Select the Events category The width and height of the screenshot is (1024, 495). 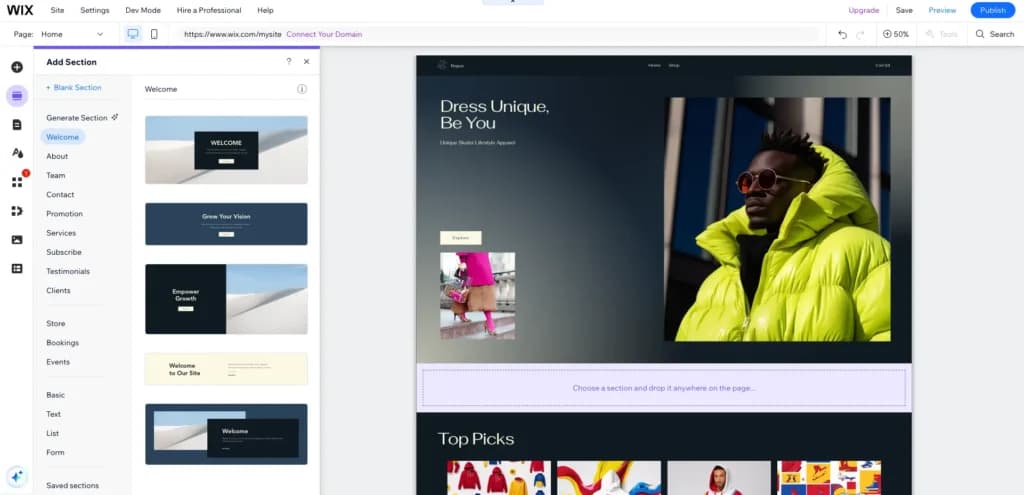click(x=57, y=362)
